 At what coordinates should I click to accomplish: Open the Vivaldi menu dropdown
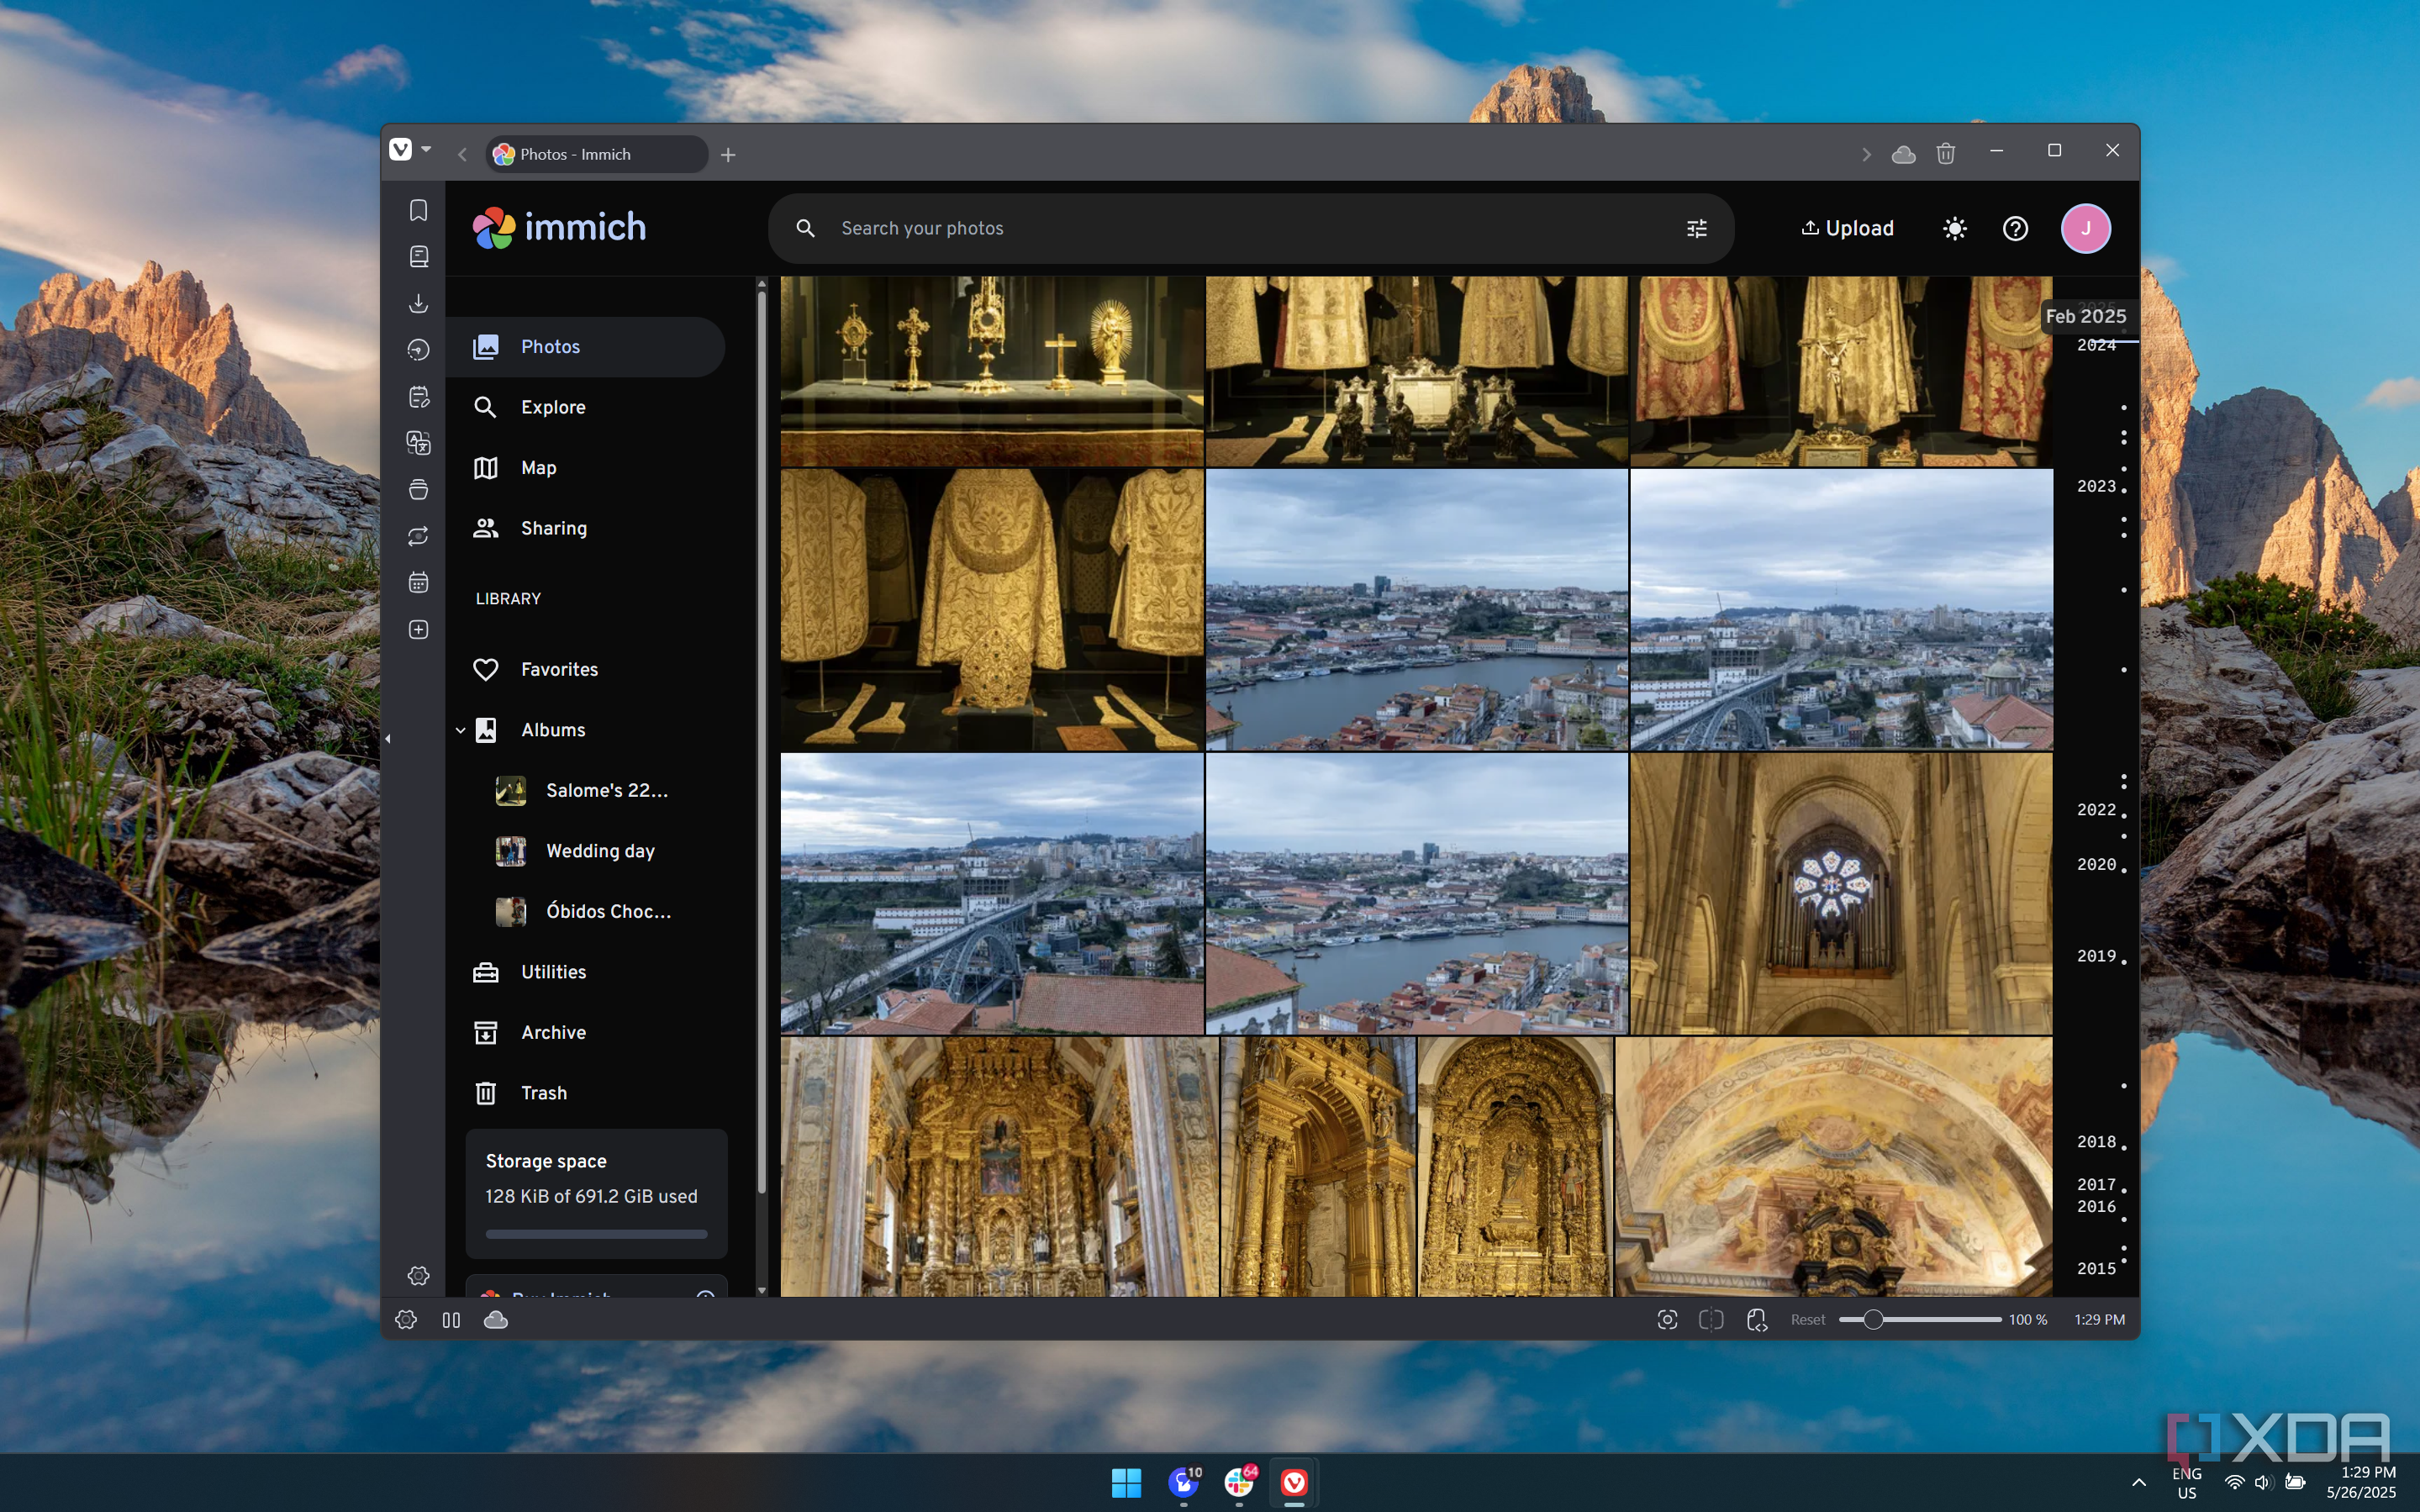(410, 150)
